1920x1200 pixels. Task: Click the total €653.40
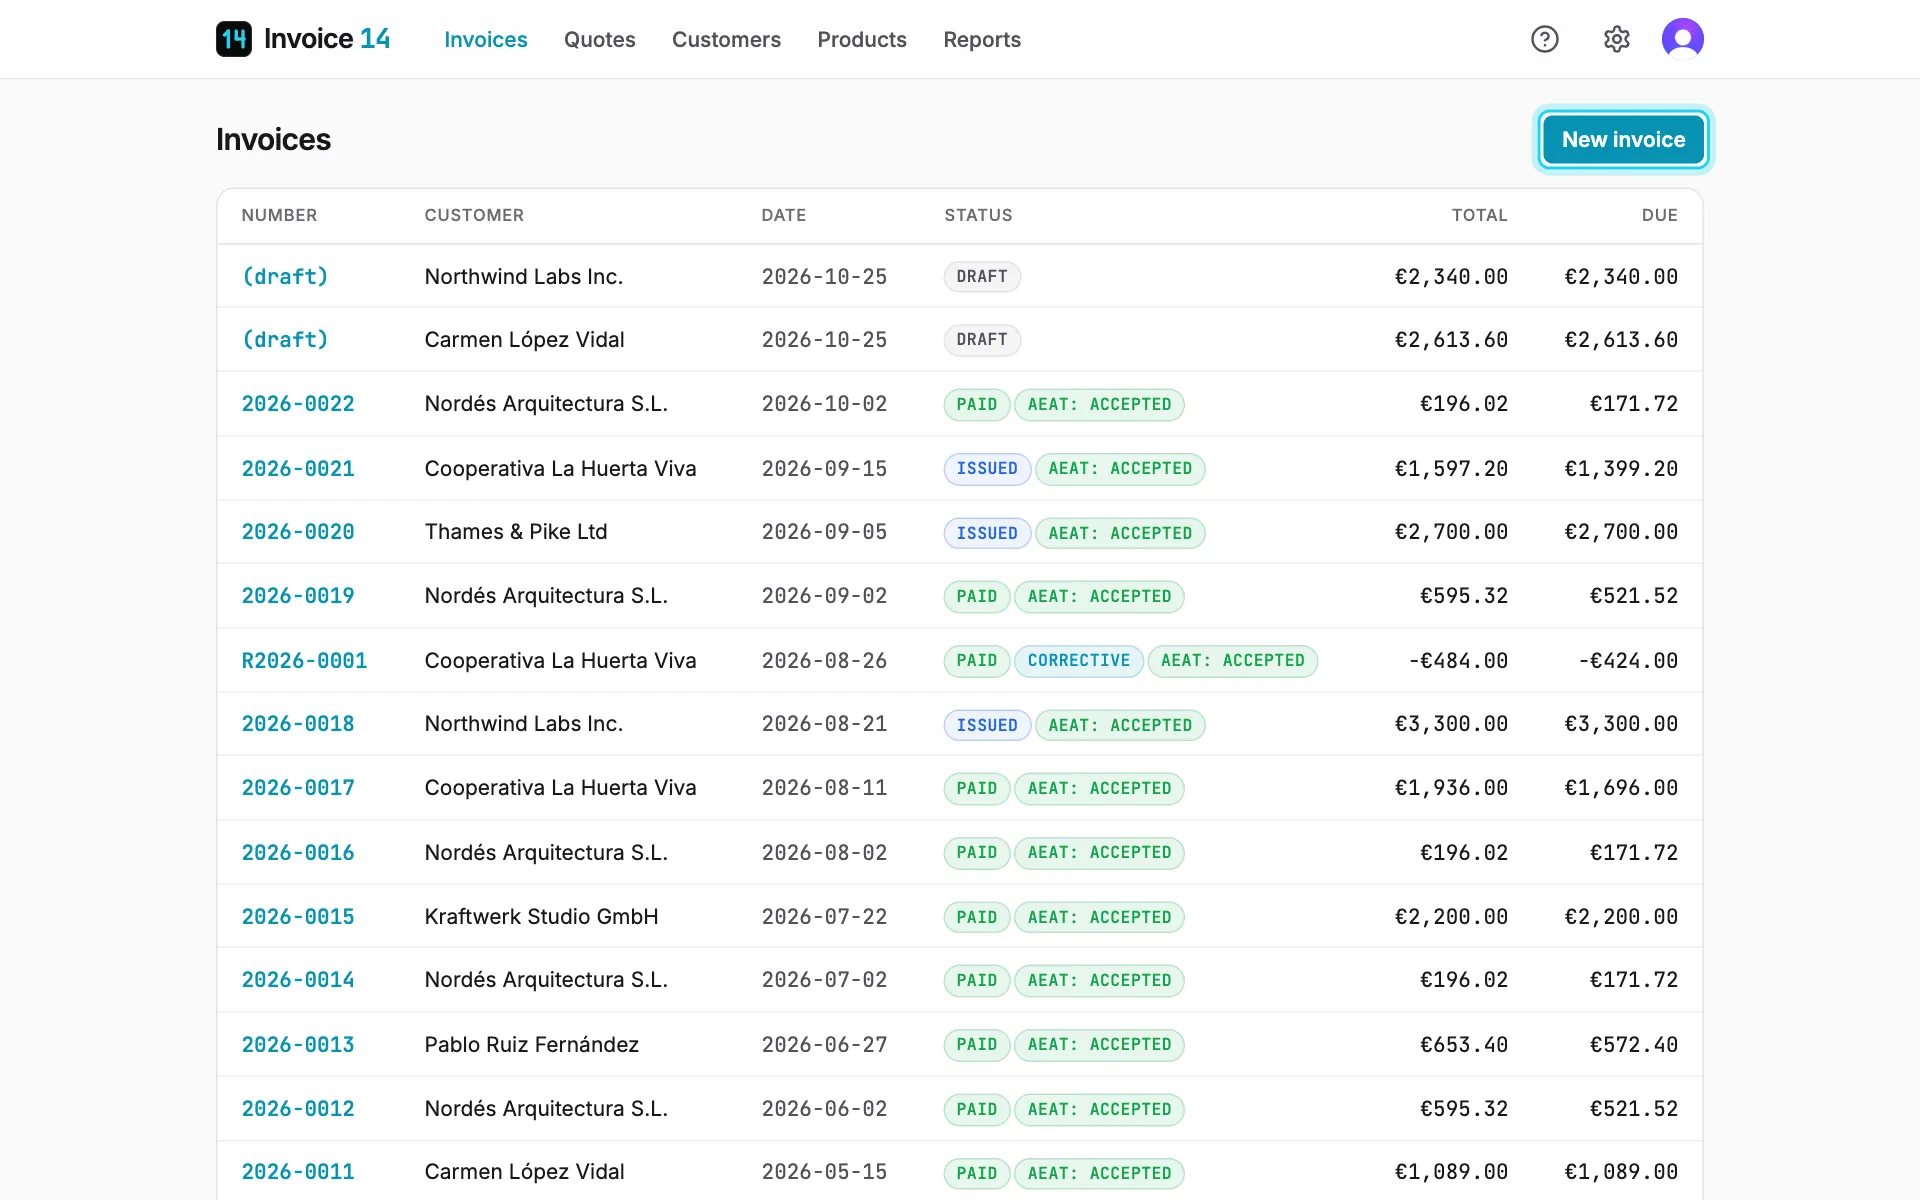coord(1464,1044)
